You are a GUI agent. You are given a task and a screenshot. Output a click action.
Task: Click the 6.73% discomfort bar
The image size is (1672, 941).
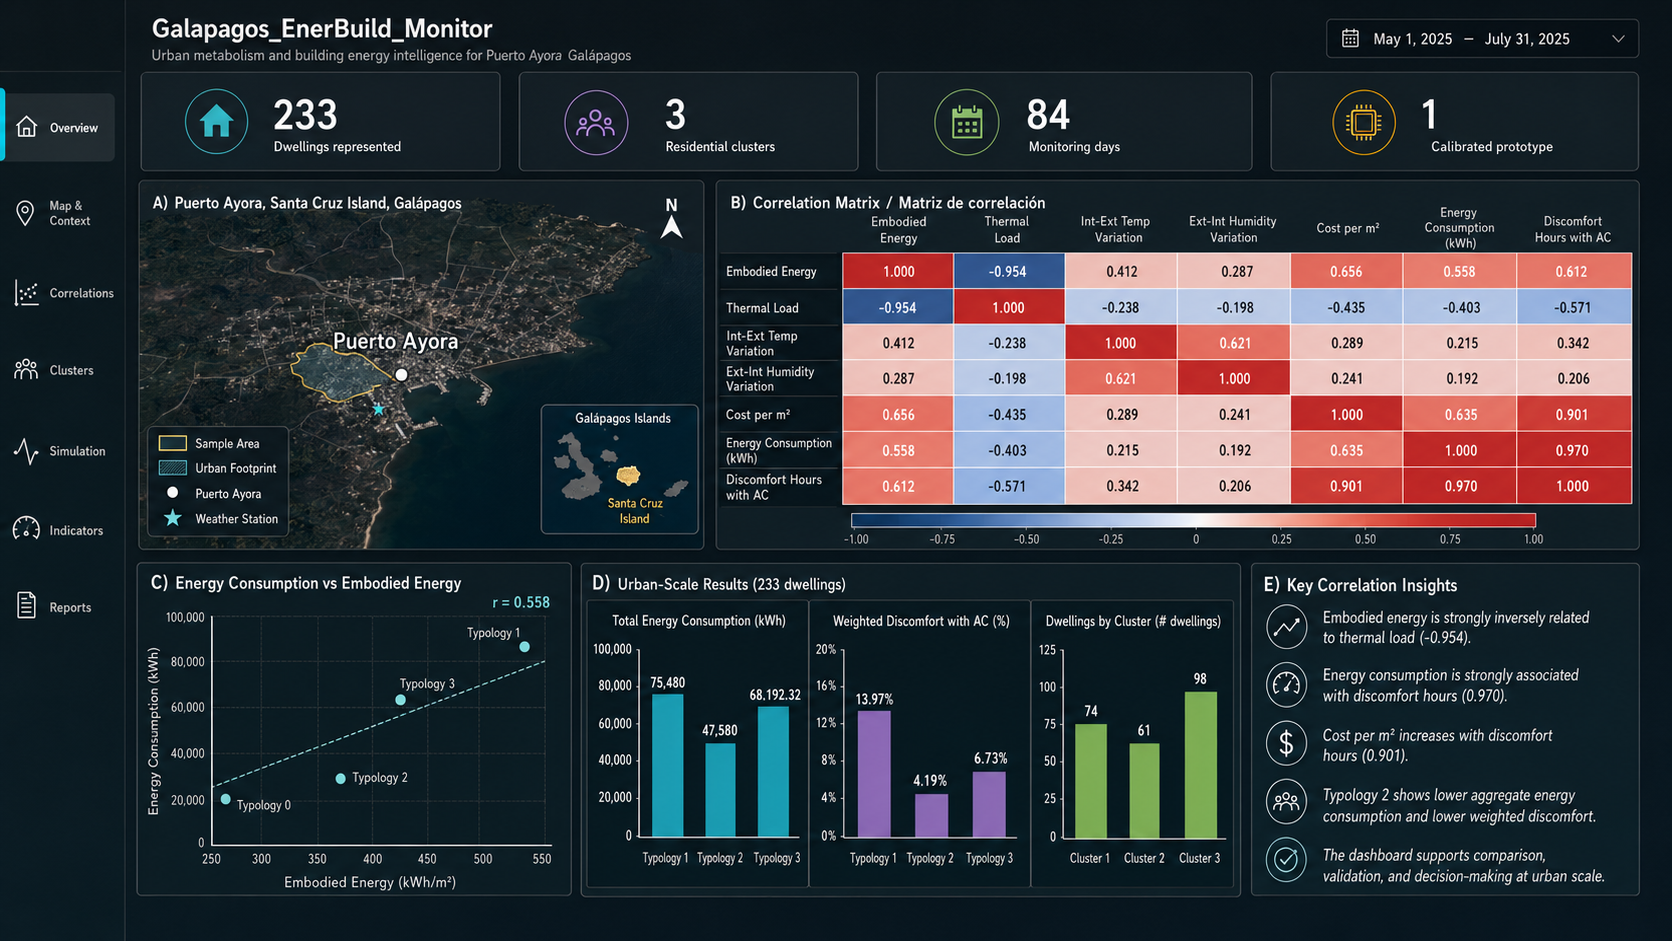coord(989,804)
